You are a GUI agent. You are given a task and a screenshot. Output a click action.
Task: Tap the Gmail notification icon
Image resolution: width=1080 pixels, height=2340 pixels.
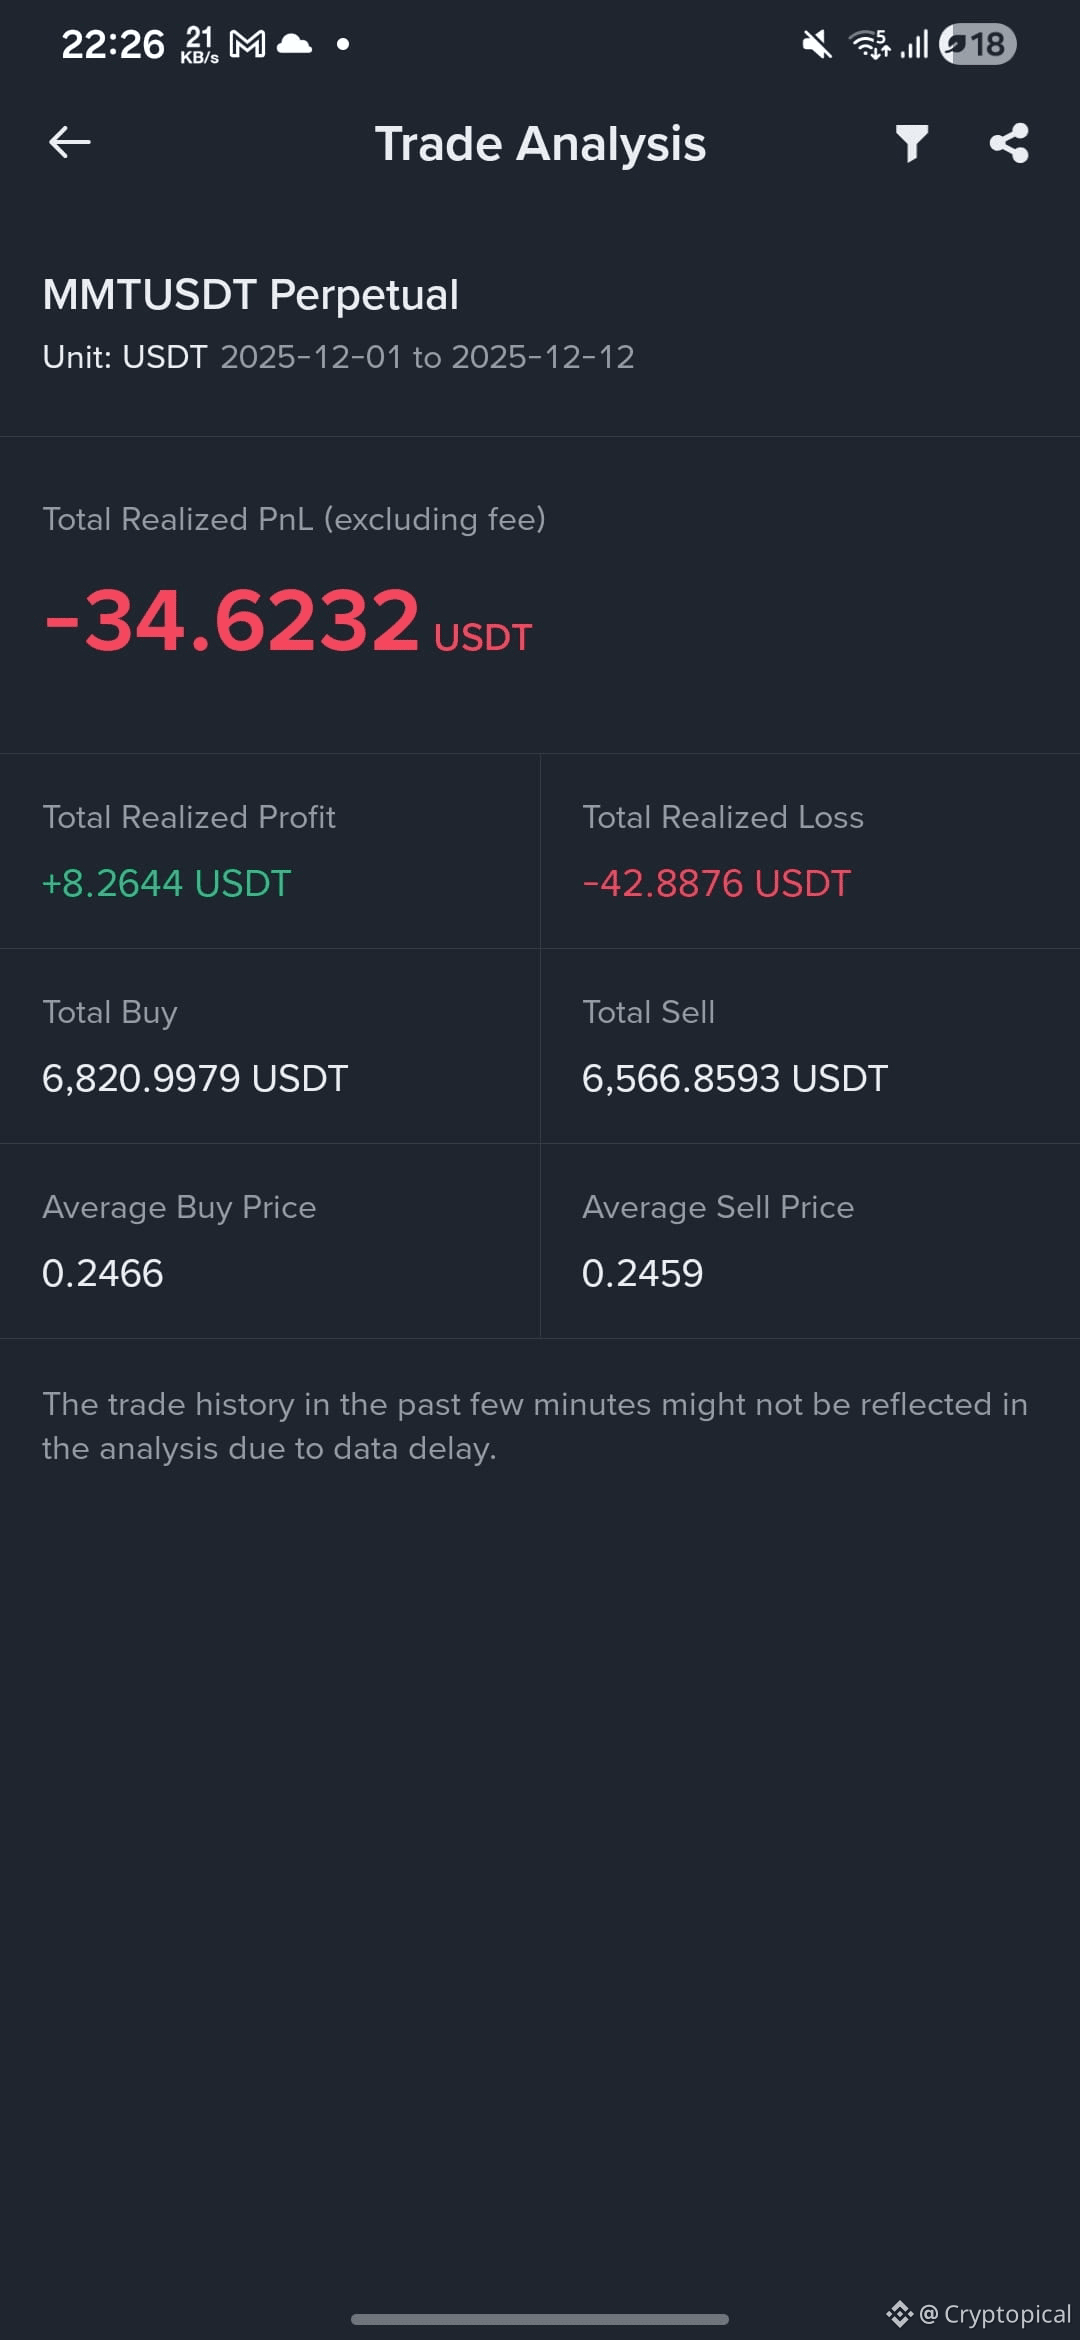coord(247,44)
